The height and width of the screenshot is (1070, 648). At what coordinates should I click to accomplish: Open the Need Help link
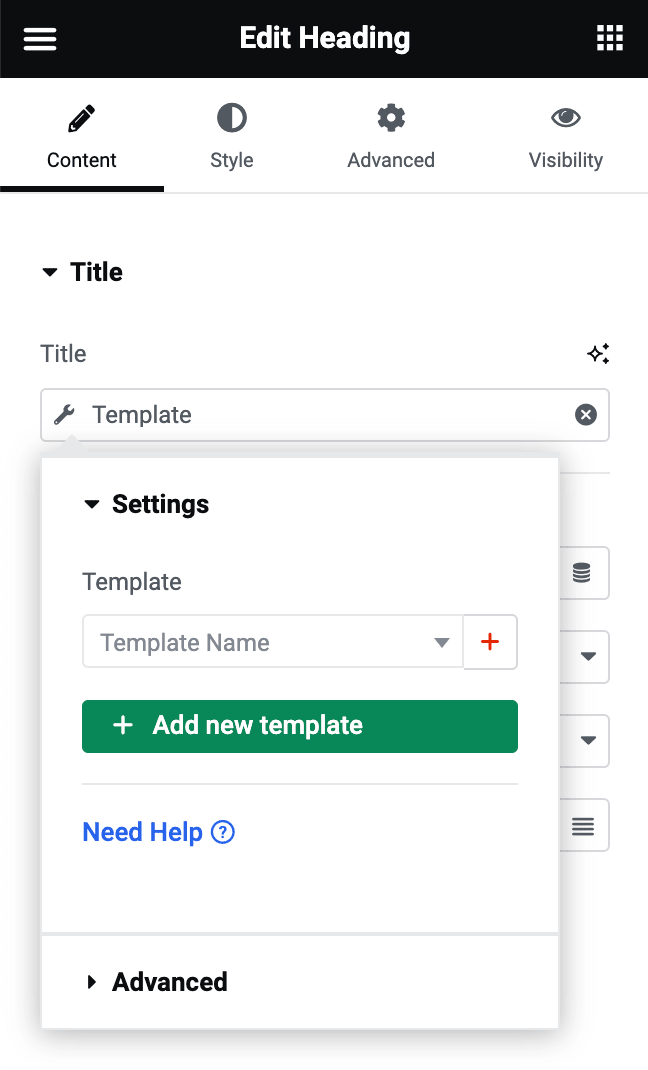143,831
